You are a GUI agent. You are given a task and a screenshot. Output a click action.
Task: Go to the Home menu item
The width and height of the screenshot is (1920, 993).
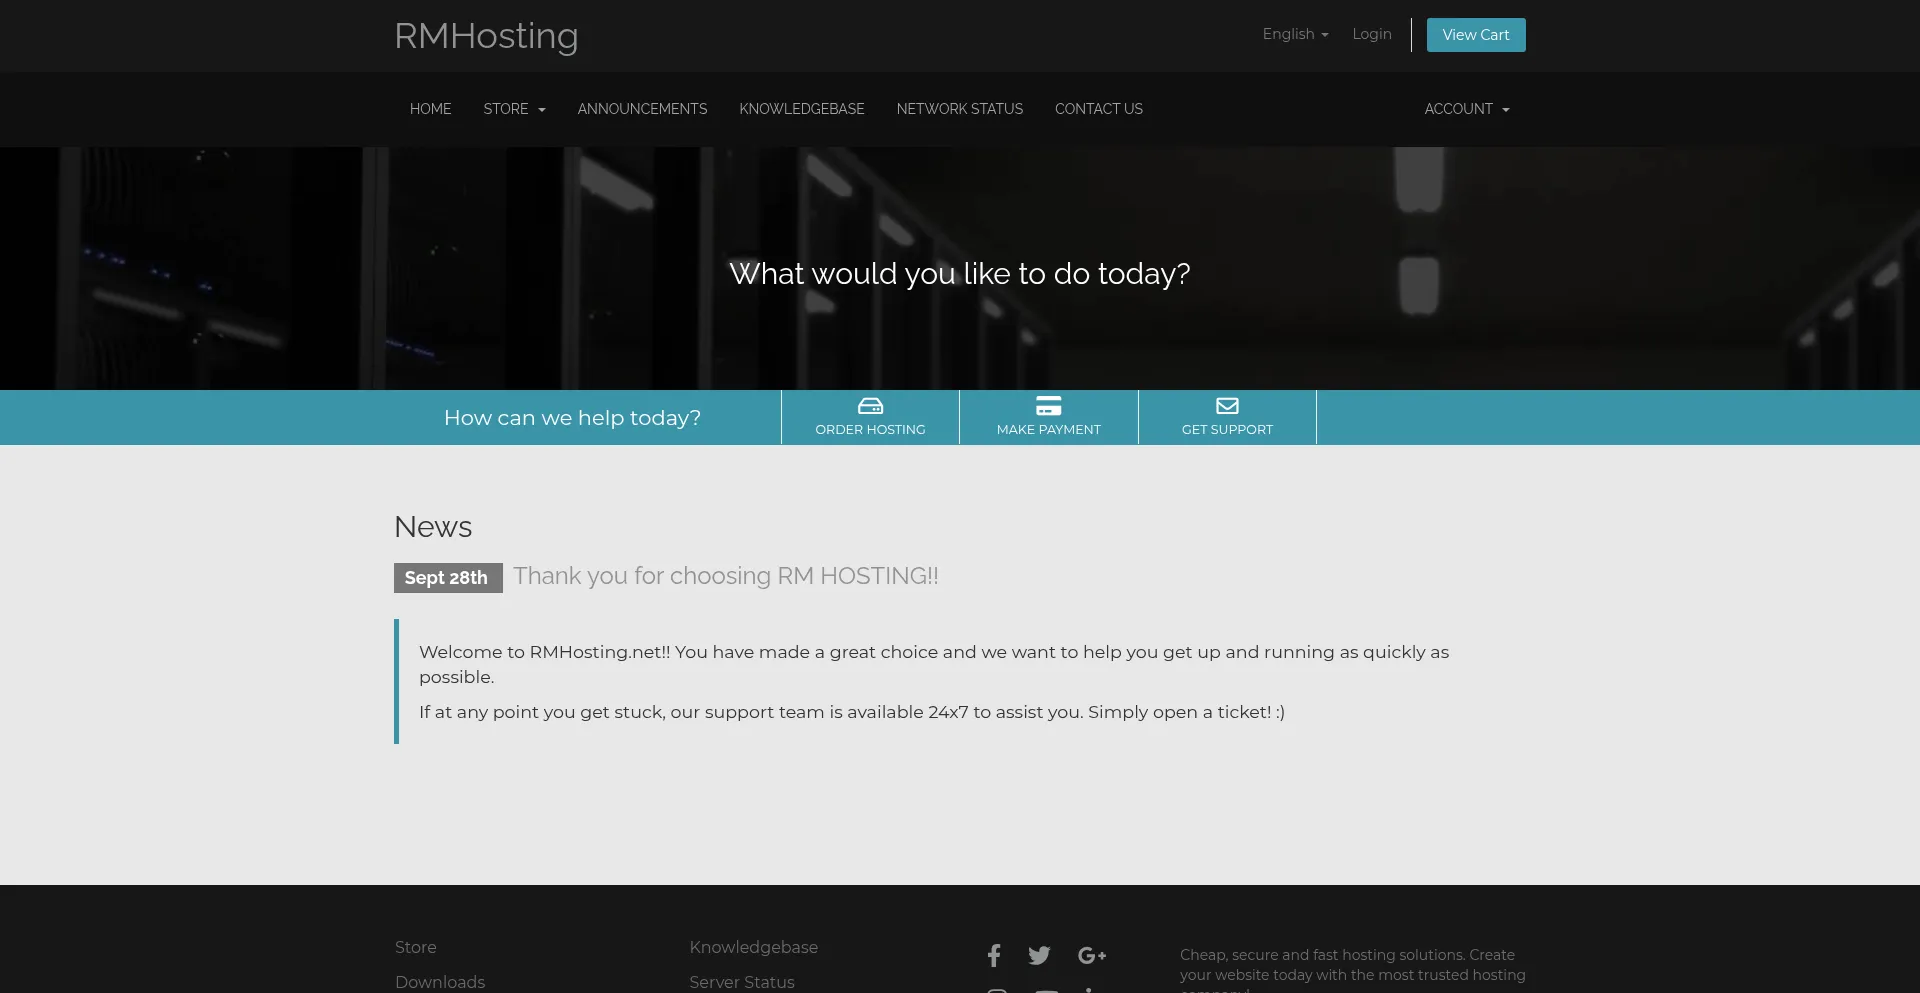pos(430,109)
